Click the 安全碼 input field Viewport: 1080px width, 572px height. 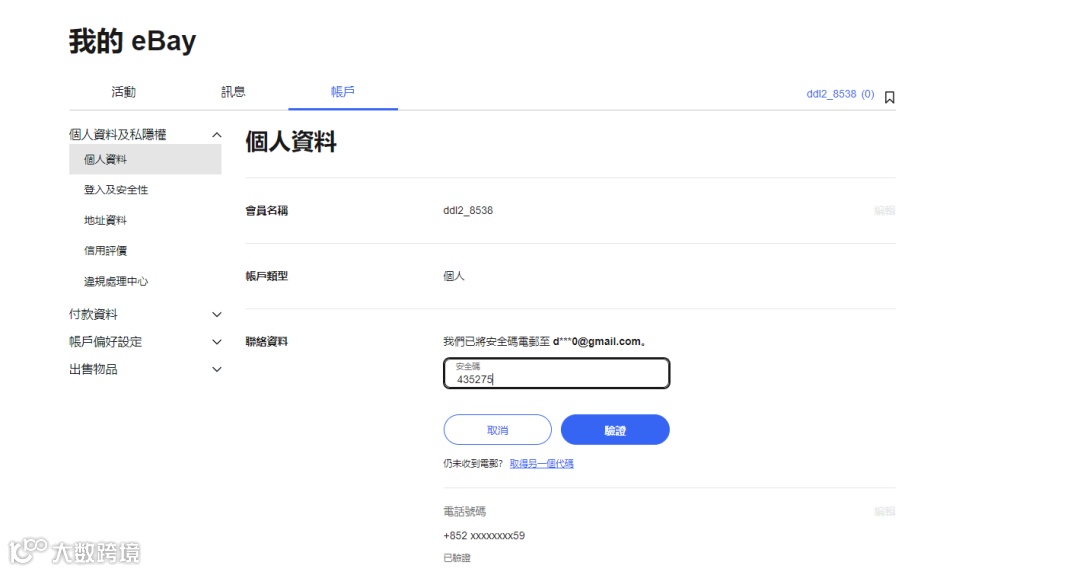tap(557, 373)
